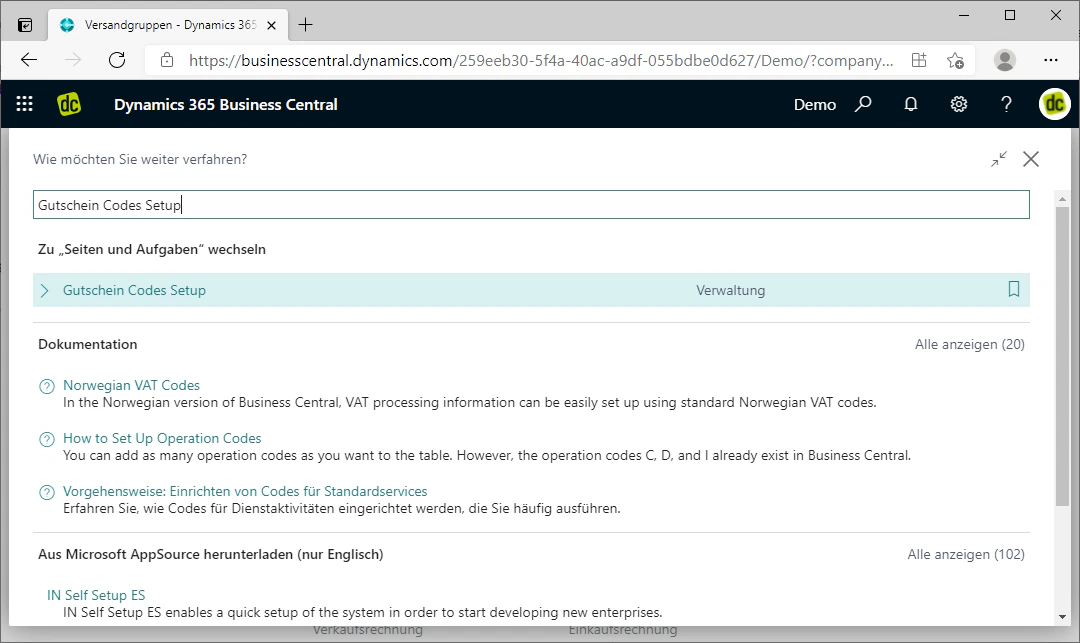Open IN Self Setup ES app
Image resolution: width=1080 pixels, height=643 pixels.
(96, 595)
